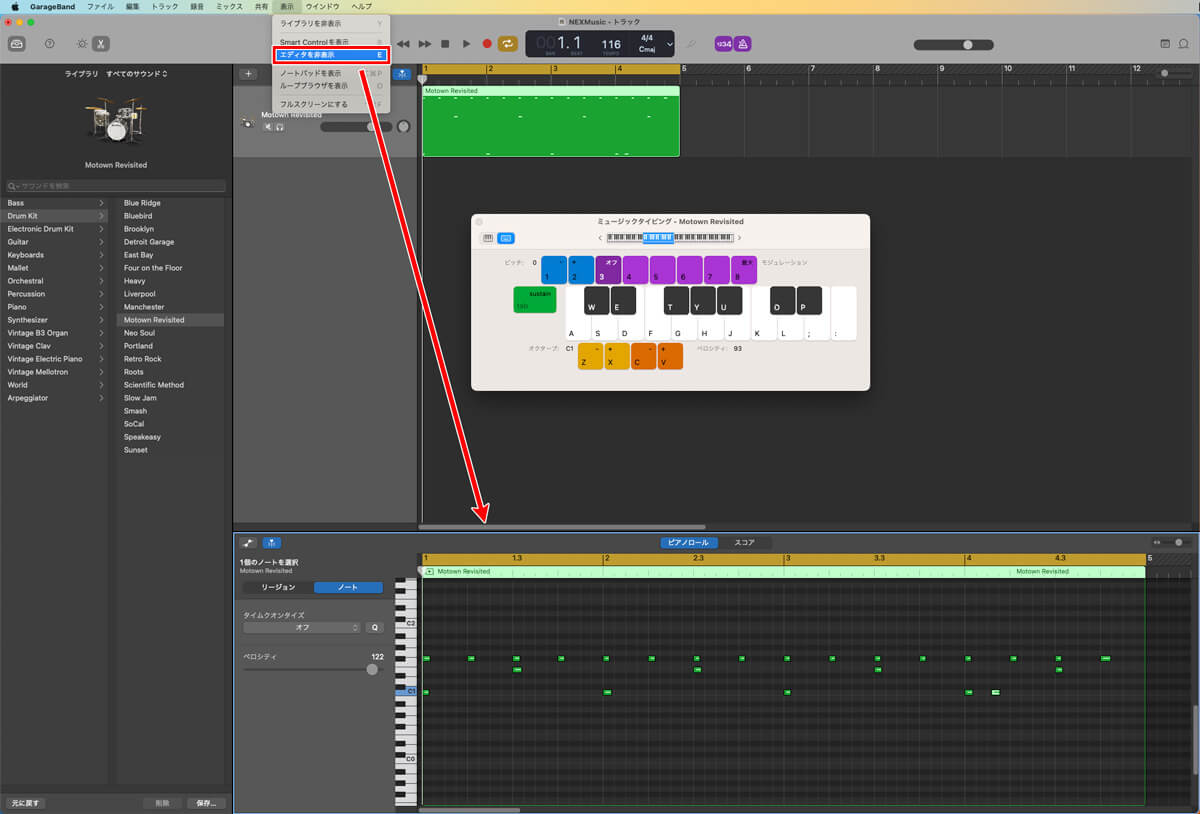1200x814 pixels.
Task: Choose ライブラリを非表示 from the menu
Action: [x=331, y=23]
